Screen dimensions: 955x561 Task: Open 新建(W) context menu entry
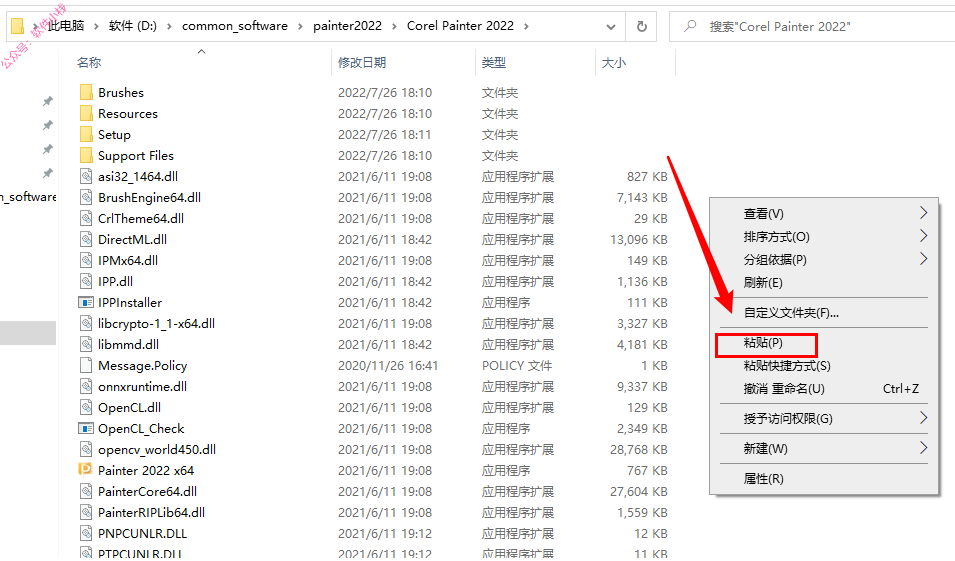pyautogui.click(x=823, y=449)
